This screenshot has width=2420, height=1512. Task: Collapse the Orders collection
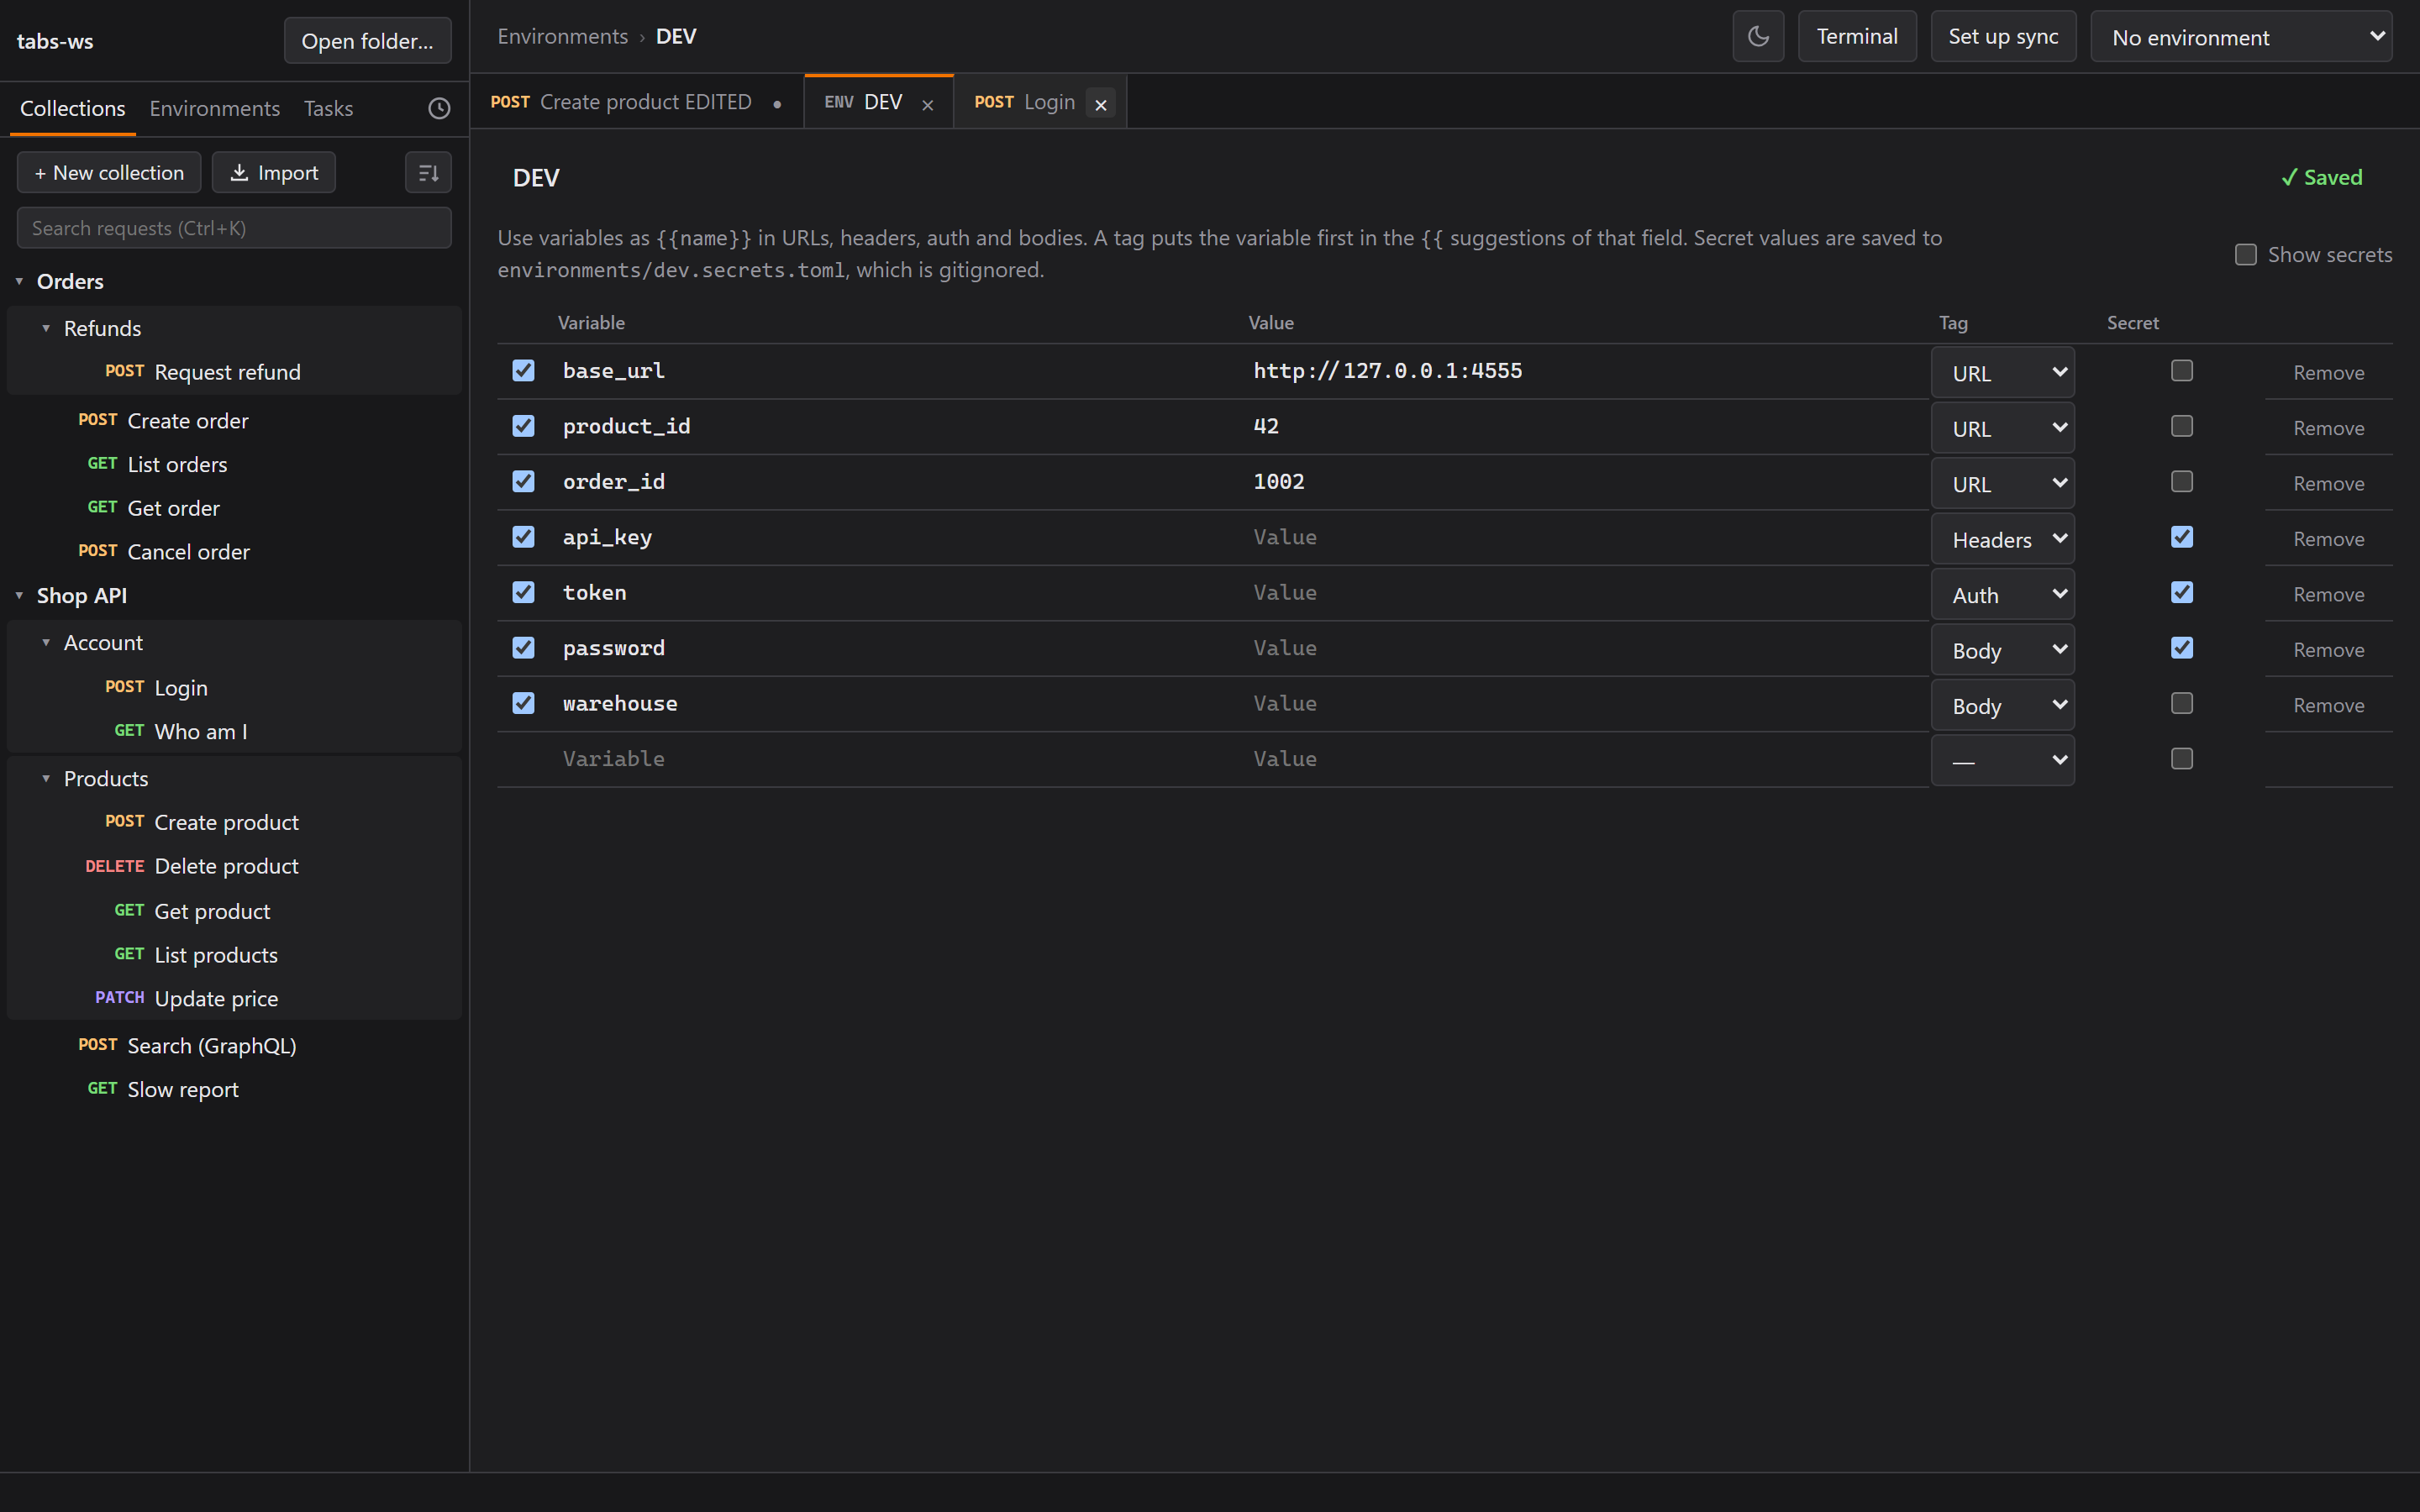point(19,282)
